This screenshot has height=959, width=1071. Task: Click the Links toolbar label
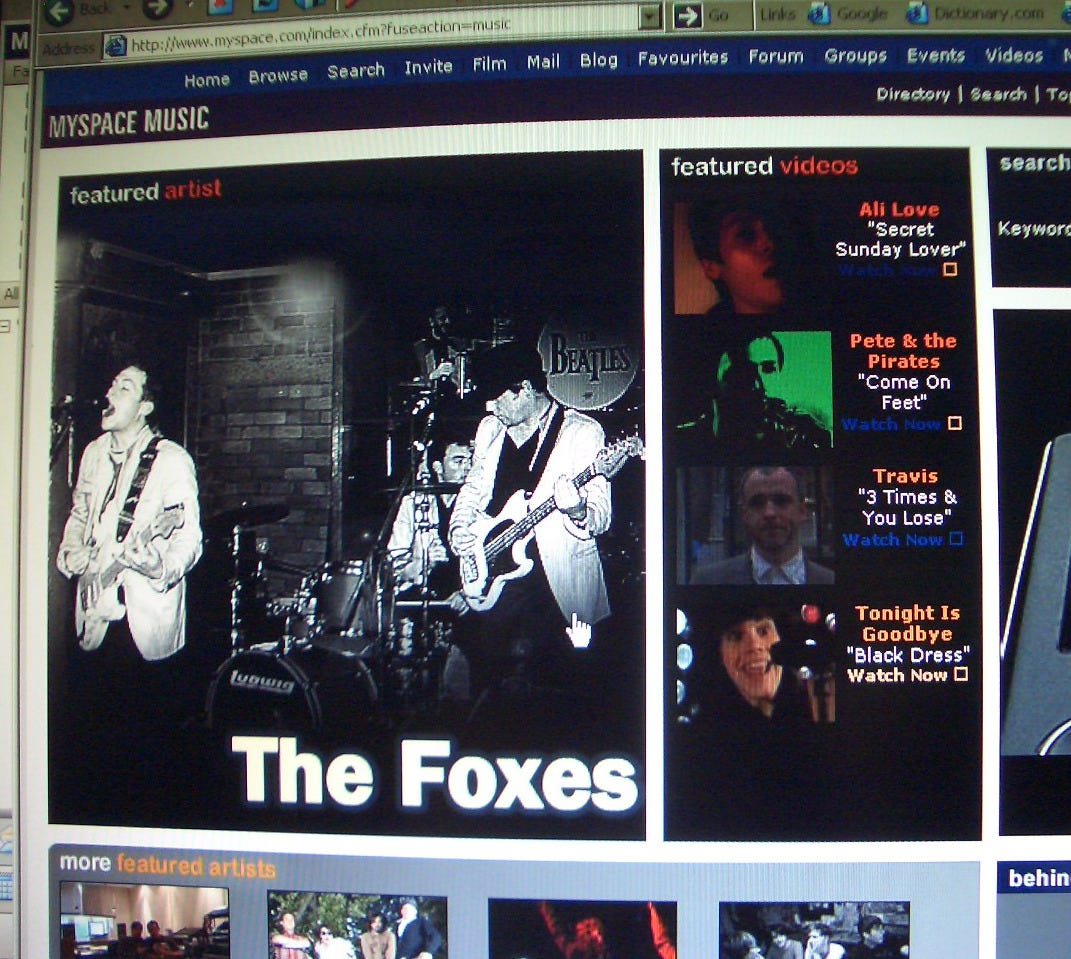tap(777, 14)
